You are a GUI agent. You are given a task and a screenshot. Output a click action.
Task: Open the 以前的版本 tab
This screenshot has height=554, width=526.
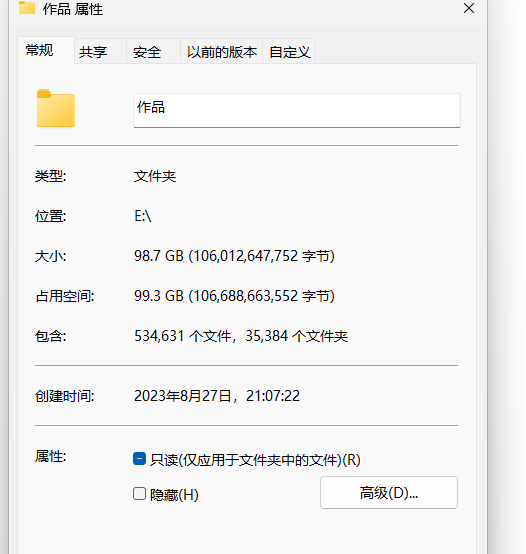click(221, 52)
